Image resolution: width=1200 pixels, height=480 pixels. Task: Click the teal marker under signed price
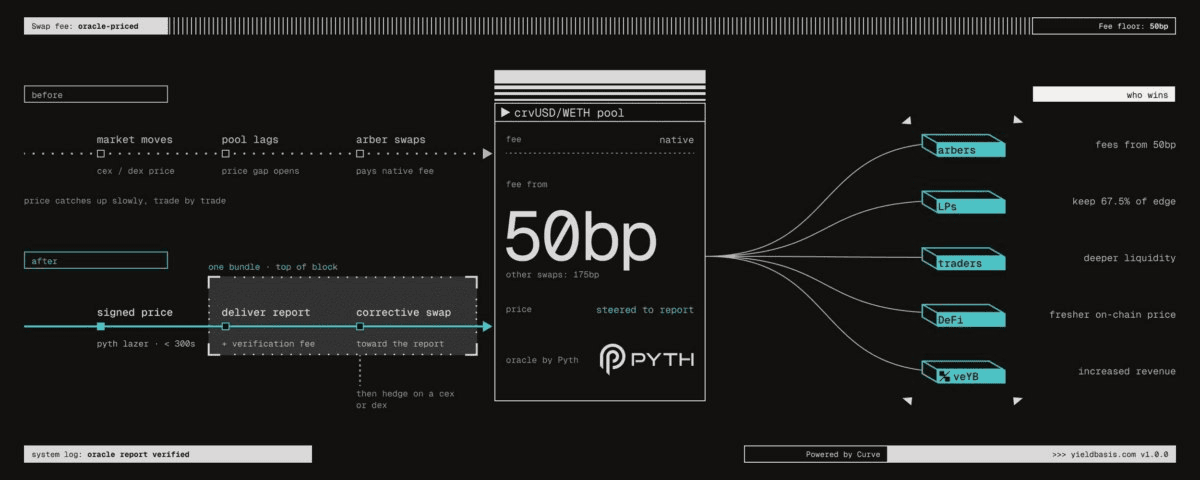click(x=101, y=327)
